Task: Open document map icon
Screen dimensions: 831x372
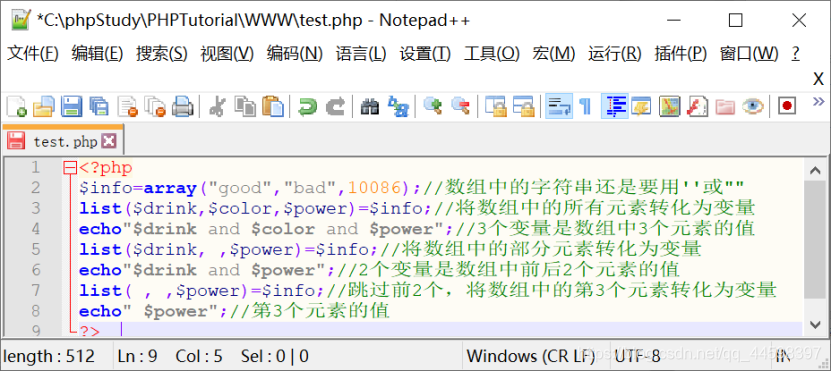Action: [669, 107]
